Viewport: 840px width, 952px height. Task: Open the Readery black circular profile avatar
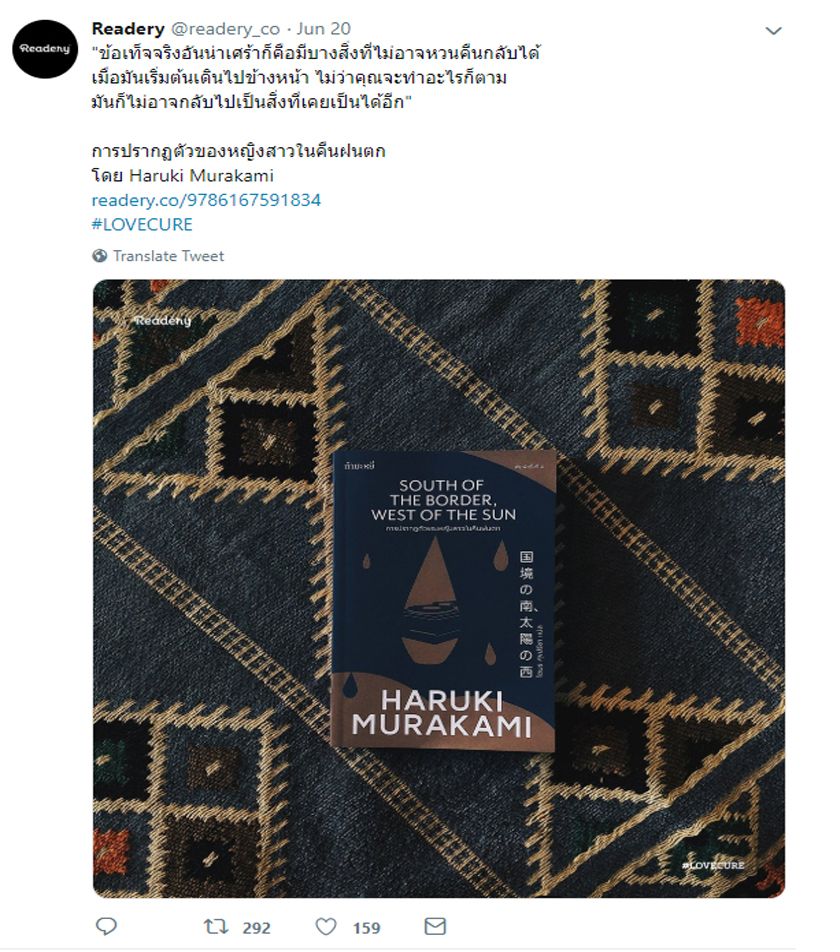(x=45, y=49)
